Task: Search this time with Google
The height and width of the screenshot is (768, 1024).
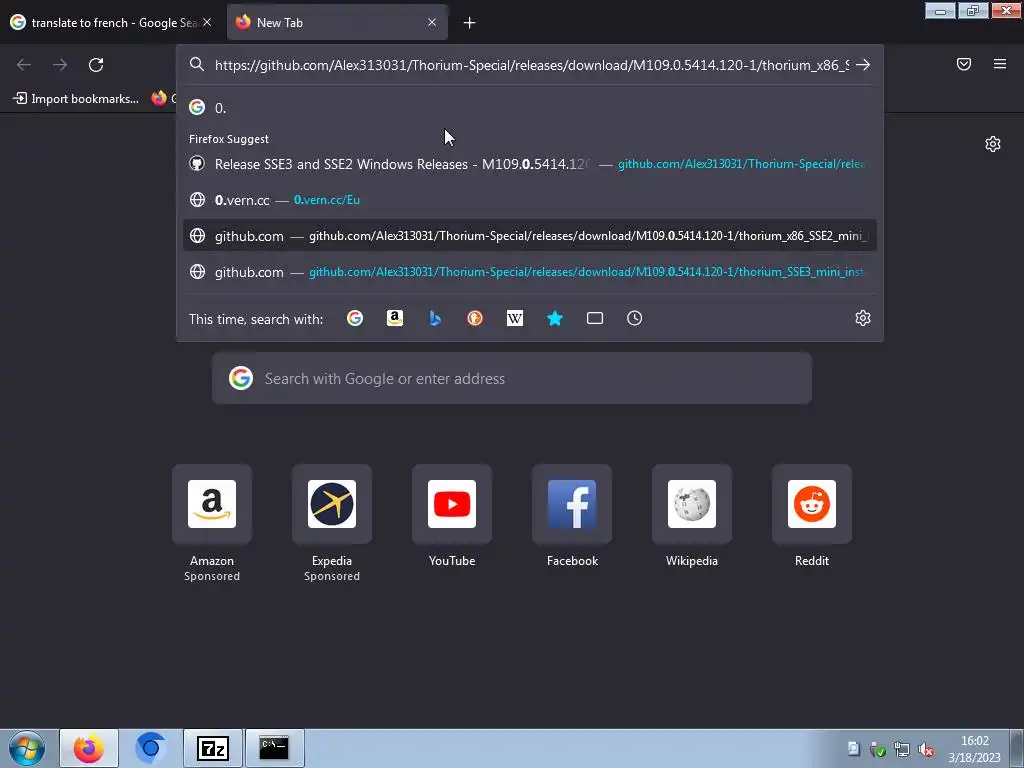Action: (355, 318)
